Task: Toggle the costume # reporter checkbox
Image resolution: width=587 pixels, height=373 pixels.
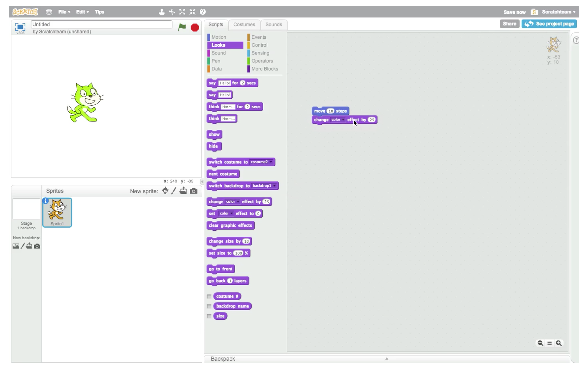Action: click(209, 296)
